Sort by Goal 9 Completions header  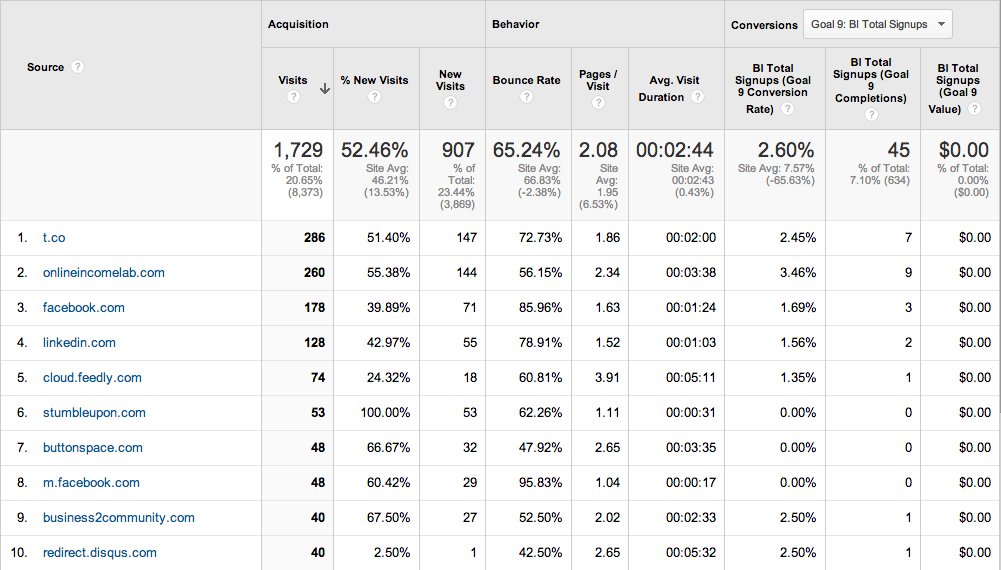871,80
